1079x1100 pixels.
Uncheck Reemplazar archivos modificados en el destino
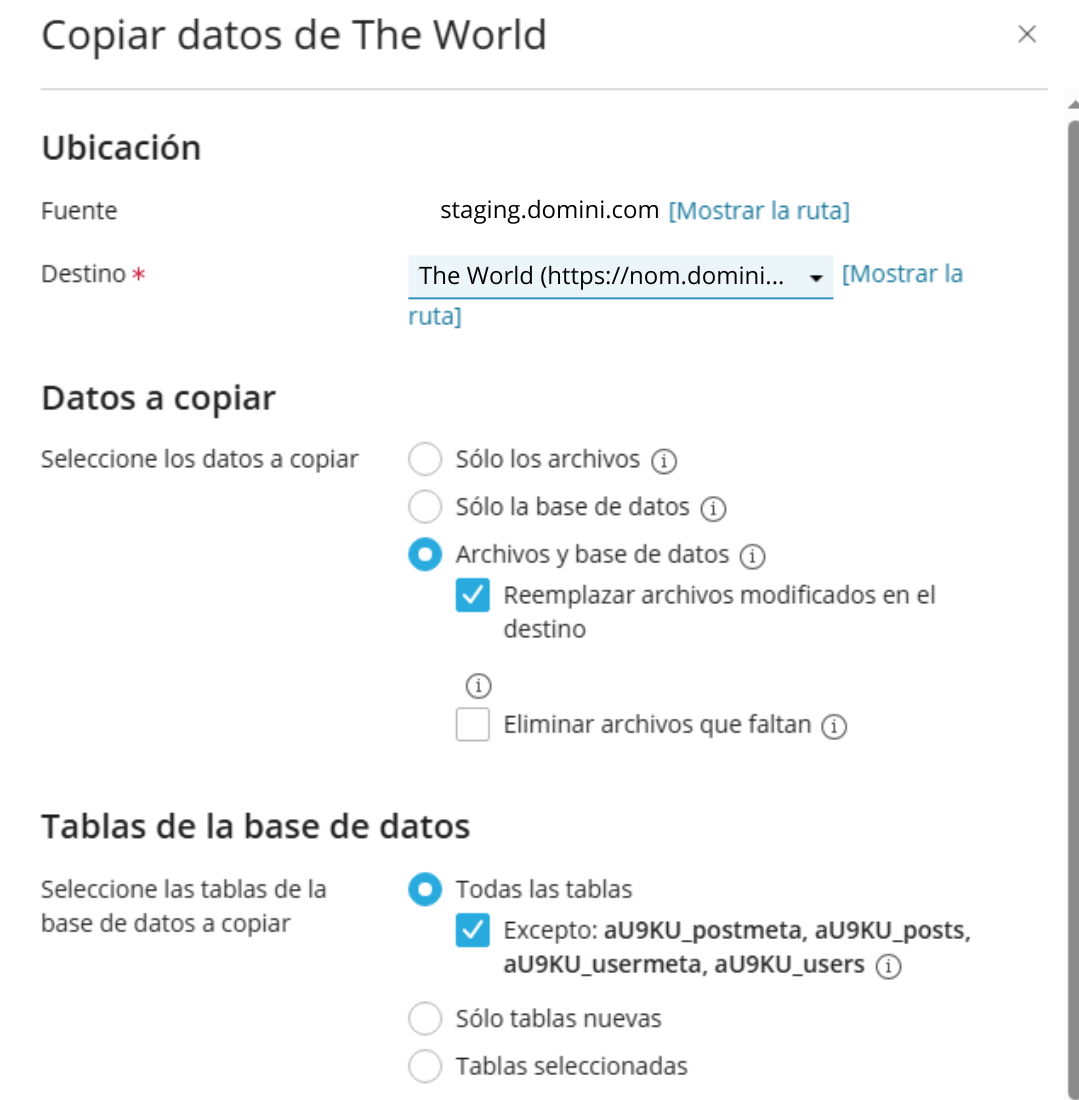click(x=473, y=596)
